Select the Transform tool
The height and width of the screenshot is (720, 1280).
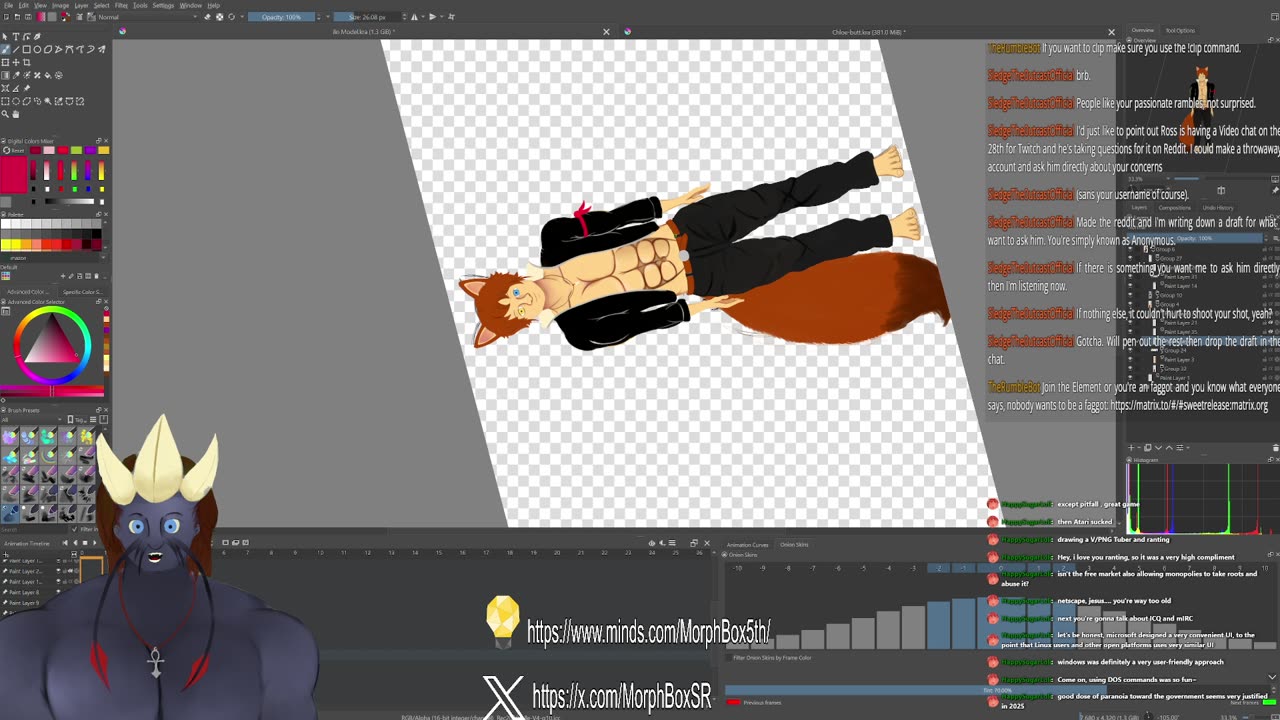(5, 62)
